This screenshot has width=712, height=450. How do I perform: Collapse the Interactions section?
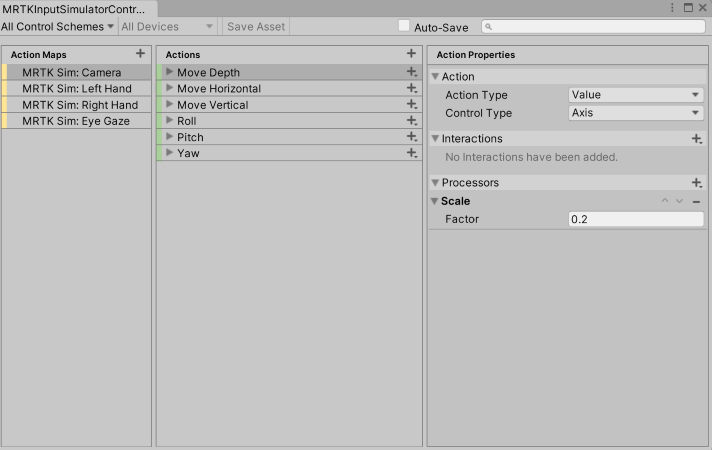(x=435, y=138)
